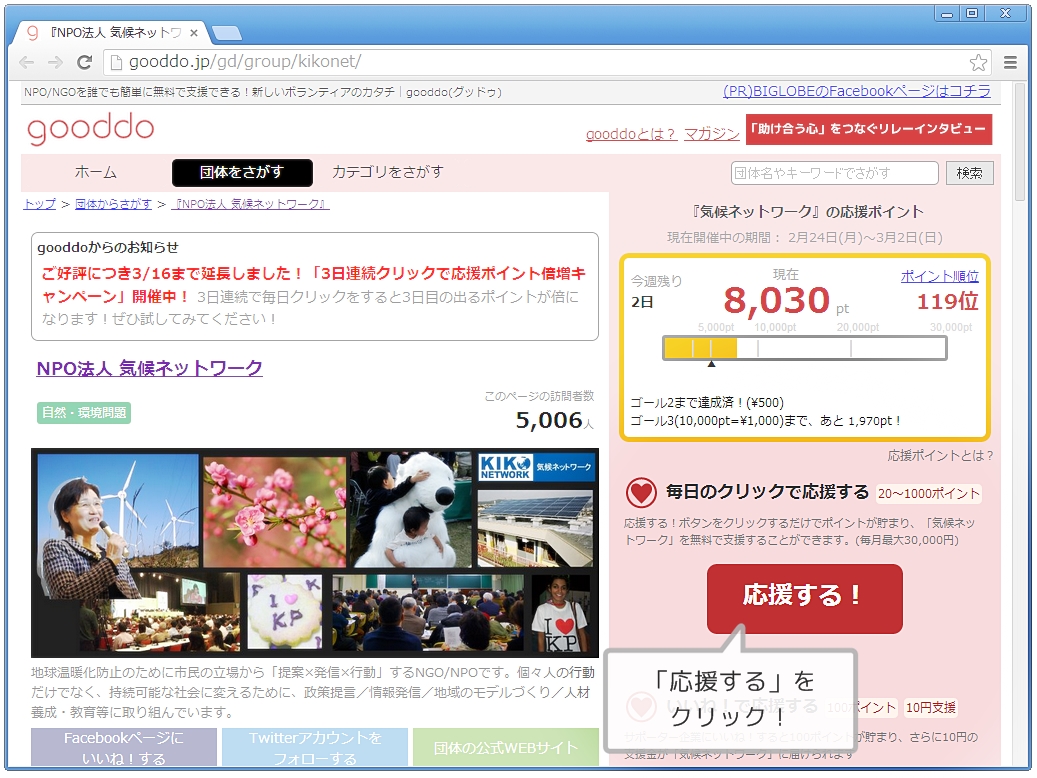The height and width of the screenshot is (778, 1037).
Task: Click the 10円支援 label
Action: click(931, 708)
